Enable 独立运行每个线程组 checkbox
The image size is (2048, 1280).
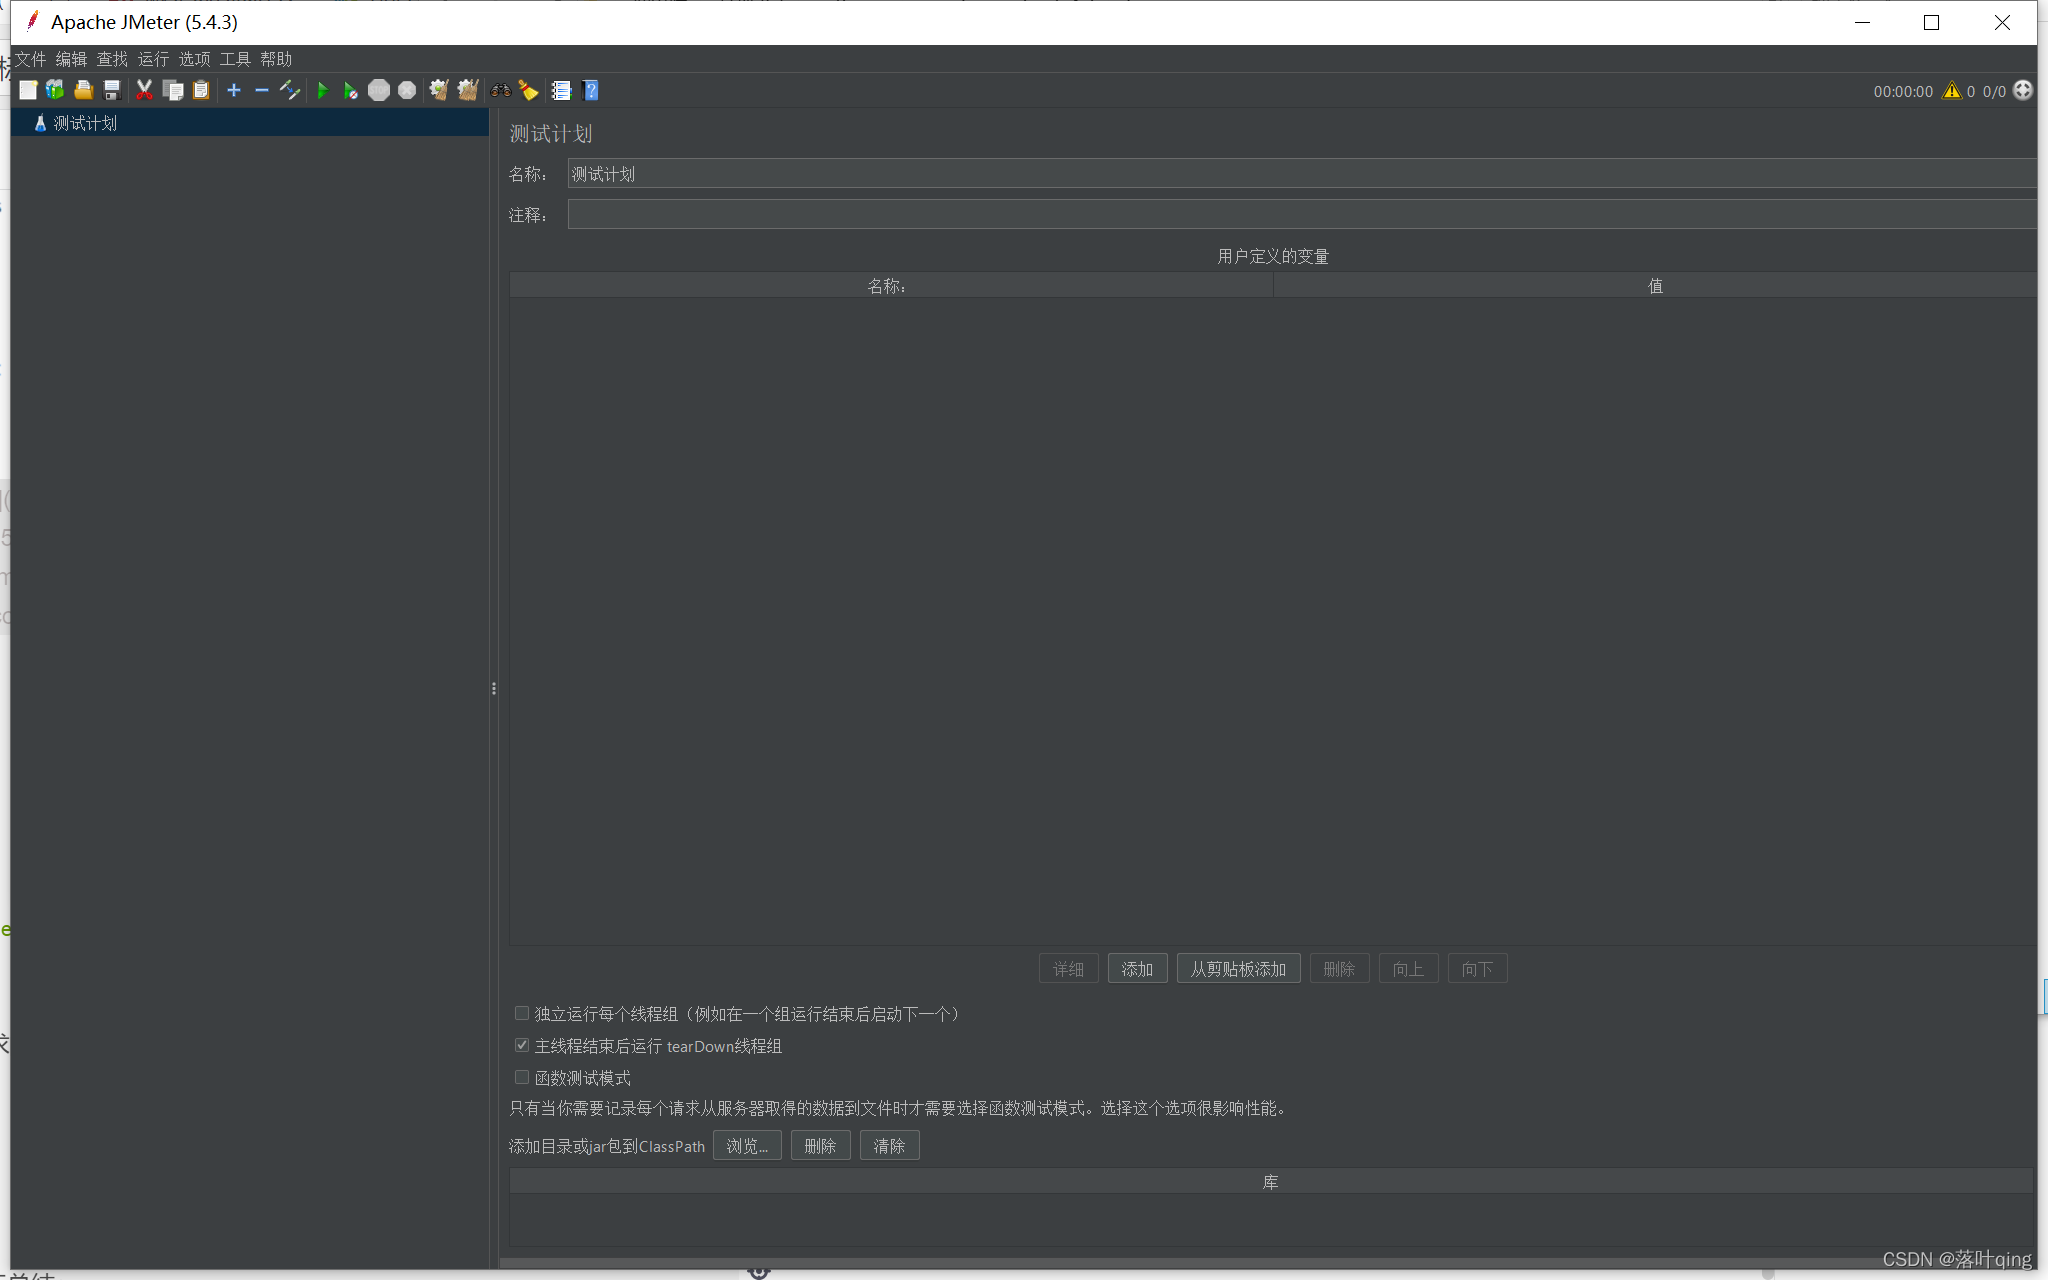[522, 1014]
